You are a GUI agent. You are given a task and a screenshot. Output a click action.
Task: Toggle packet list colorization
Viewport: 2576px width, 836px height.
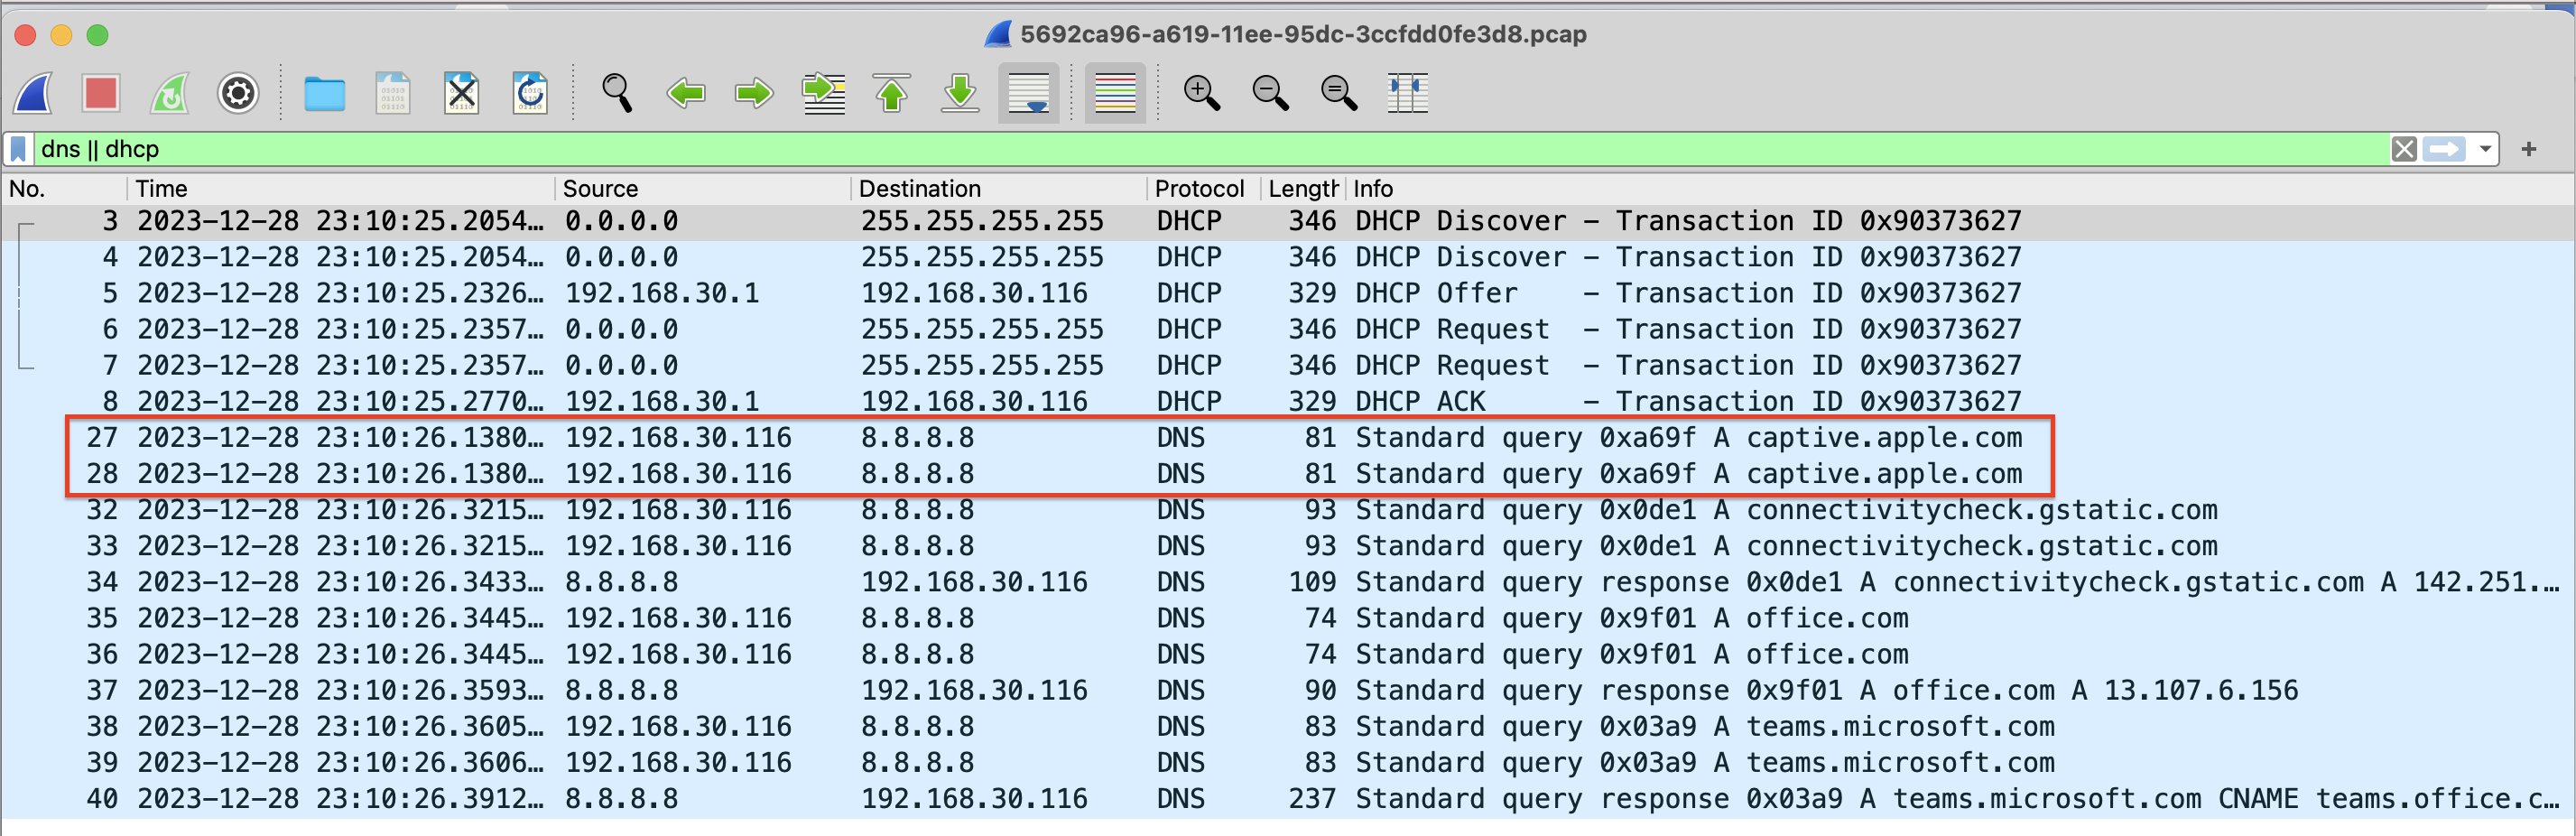pyautogui.click(x=1115, y=94)
